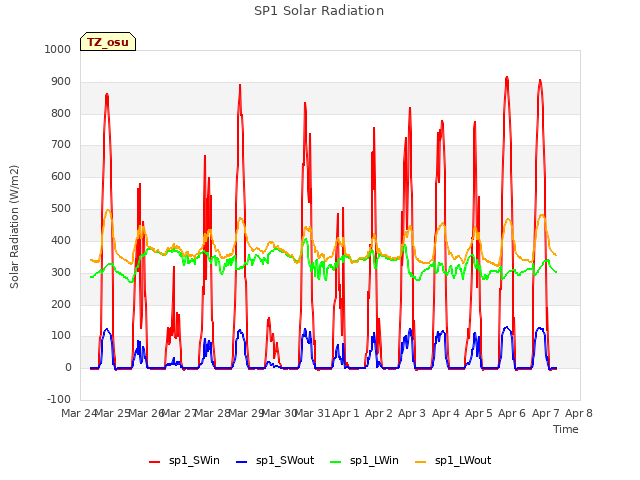The image size is (640, 480).
Task: Click the -100 y-axis tick label
Action: [59, 399]
